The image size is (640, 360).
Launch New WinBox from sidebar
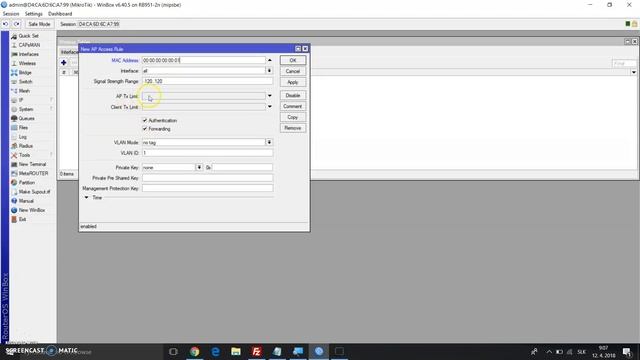pyautogui.click(x=31, y=210)
